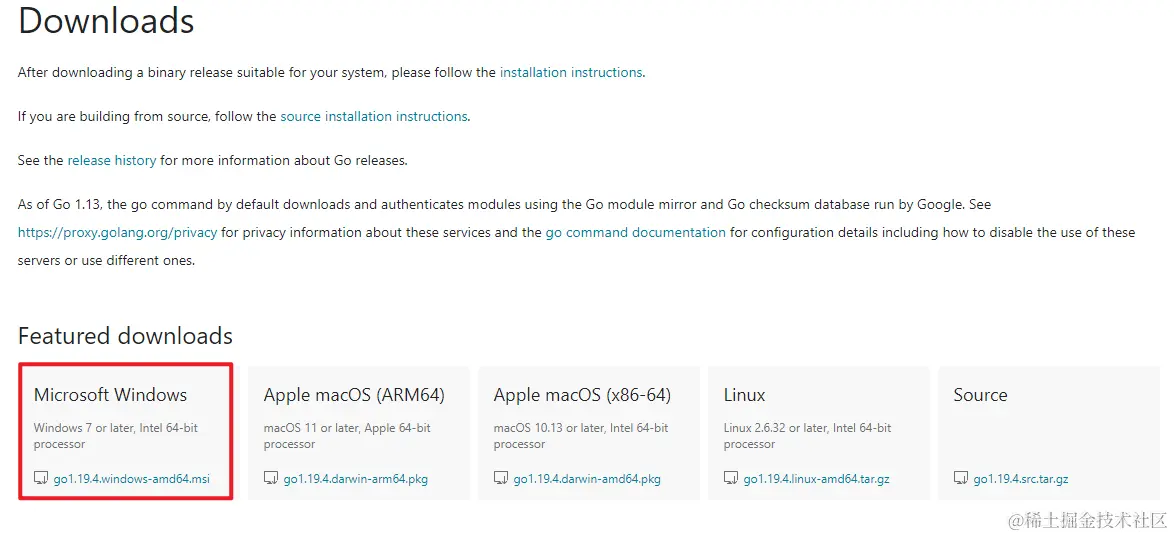1174x537 pixels.
Task: Select the Source download card title
Action: (980, 395)
